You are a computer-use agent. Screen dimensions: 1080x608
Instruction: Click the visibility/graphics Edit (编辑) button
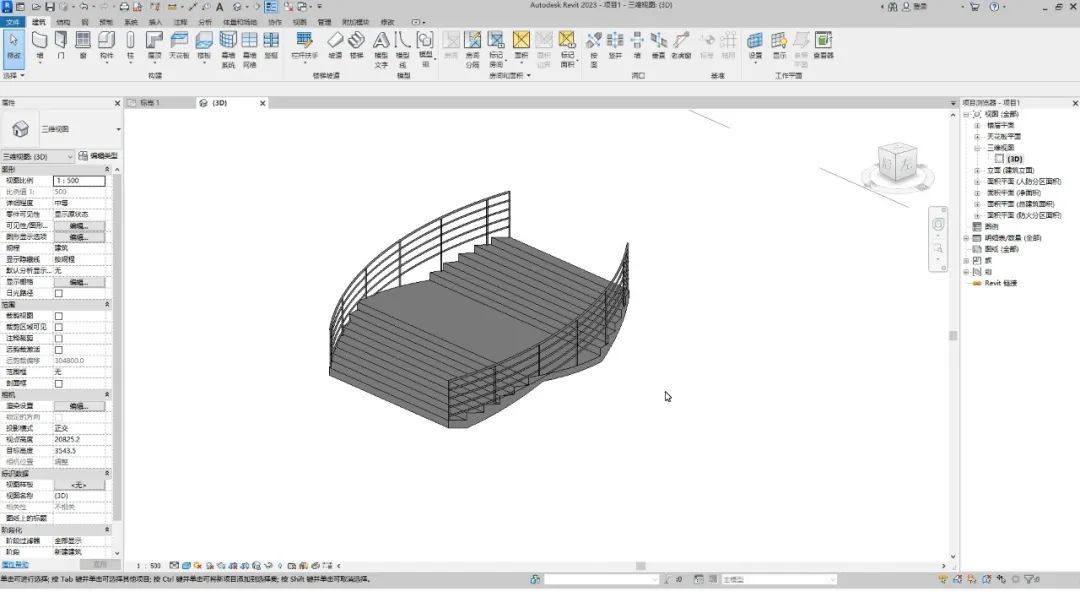(x=79, y=226)
